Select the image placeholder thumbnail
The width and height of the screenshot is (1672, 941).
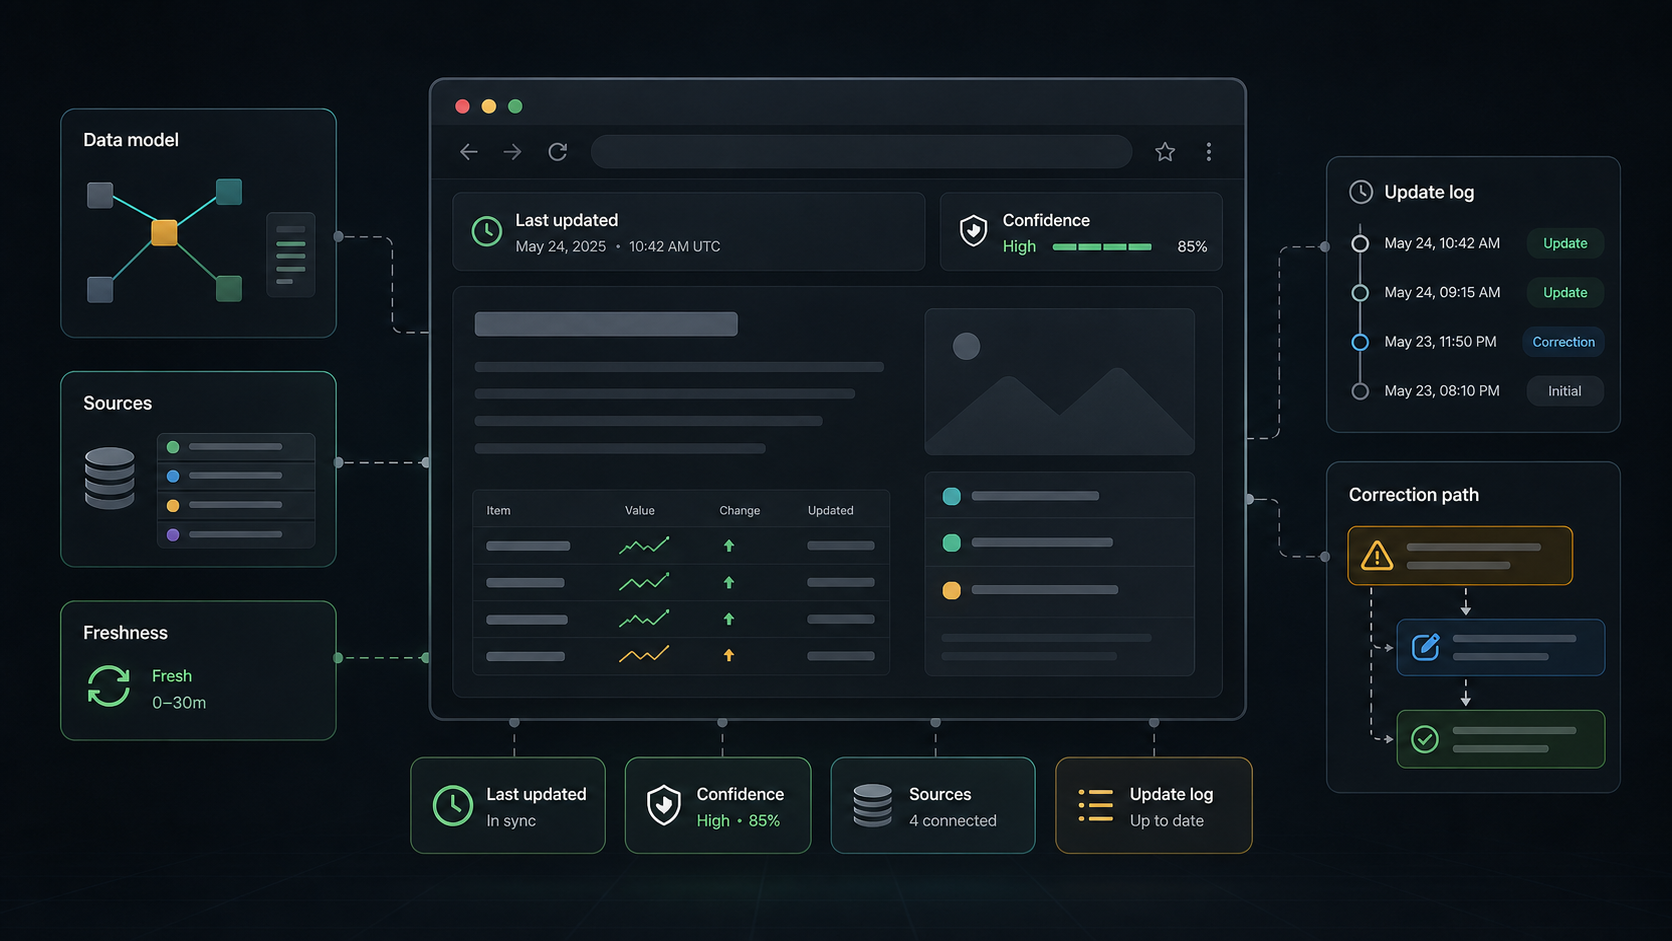point(1060,382)
